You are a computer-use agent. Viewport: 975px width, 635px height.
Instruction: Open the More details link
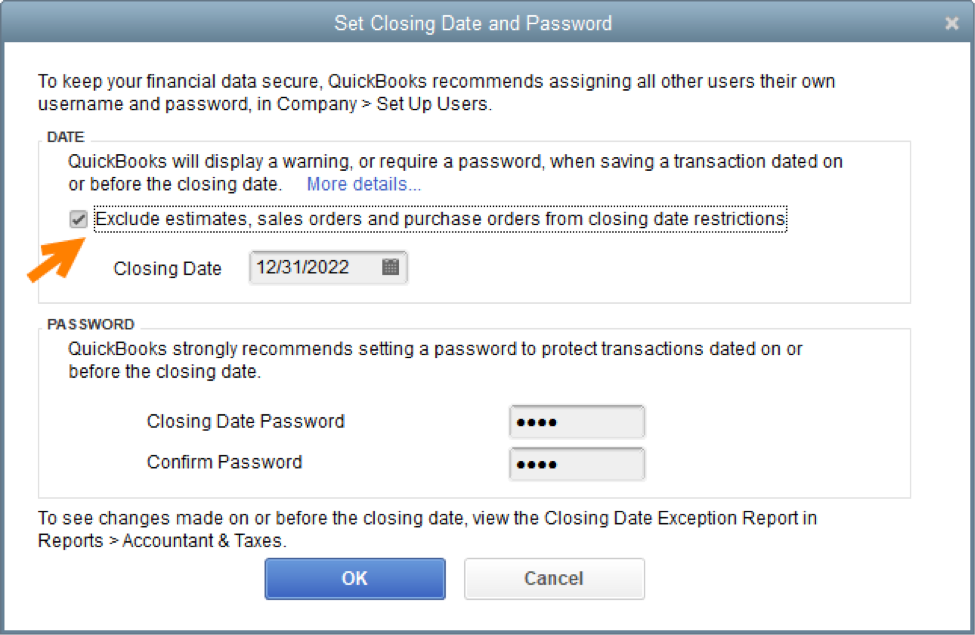364,184
